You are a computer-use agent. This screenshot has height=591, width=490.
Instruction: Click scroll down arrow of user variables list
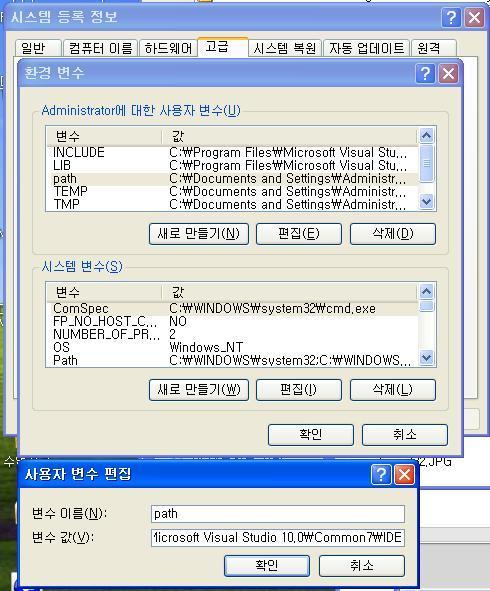click(x=426, y=202)
